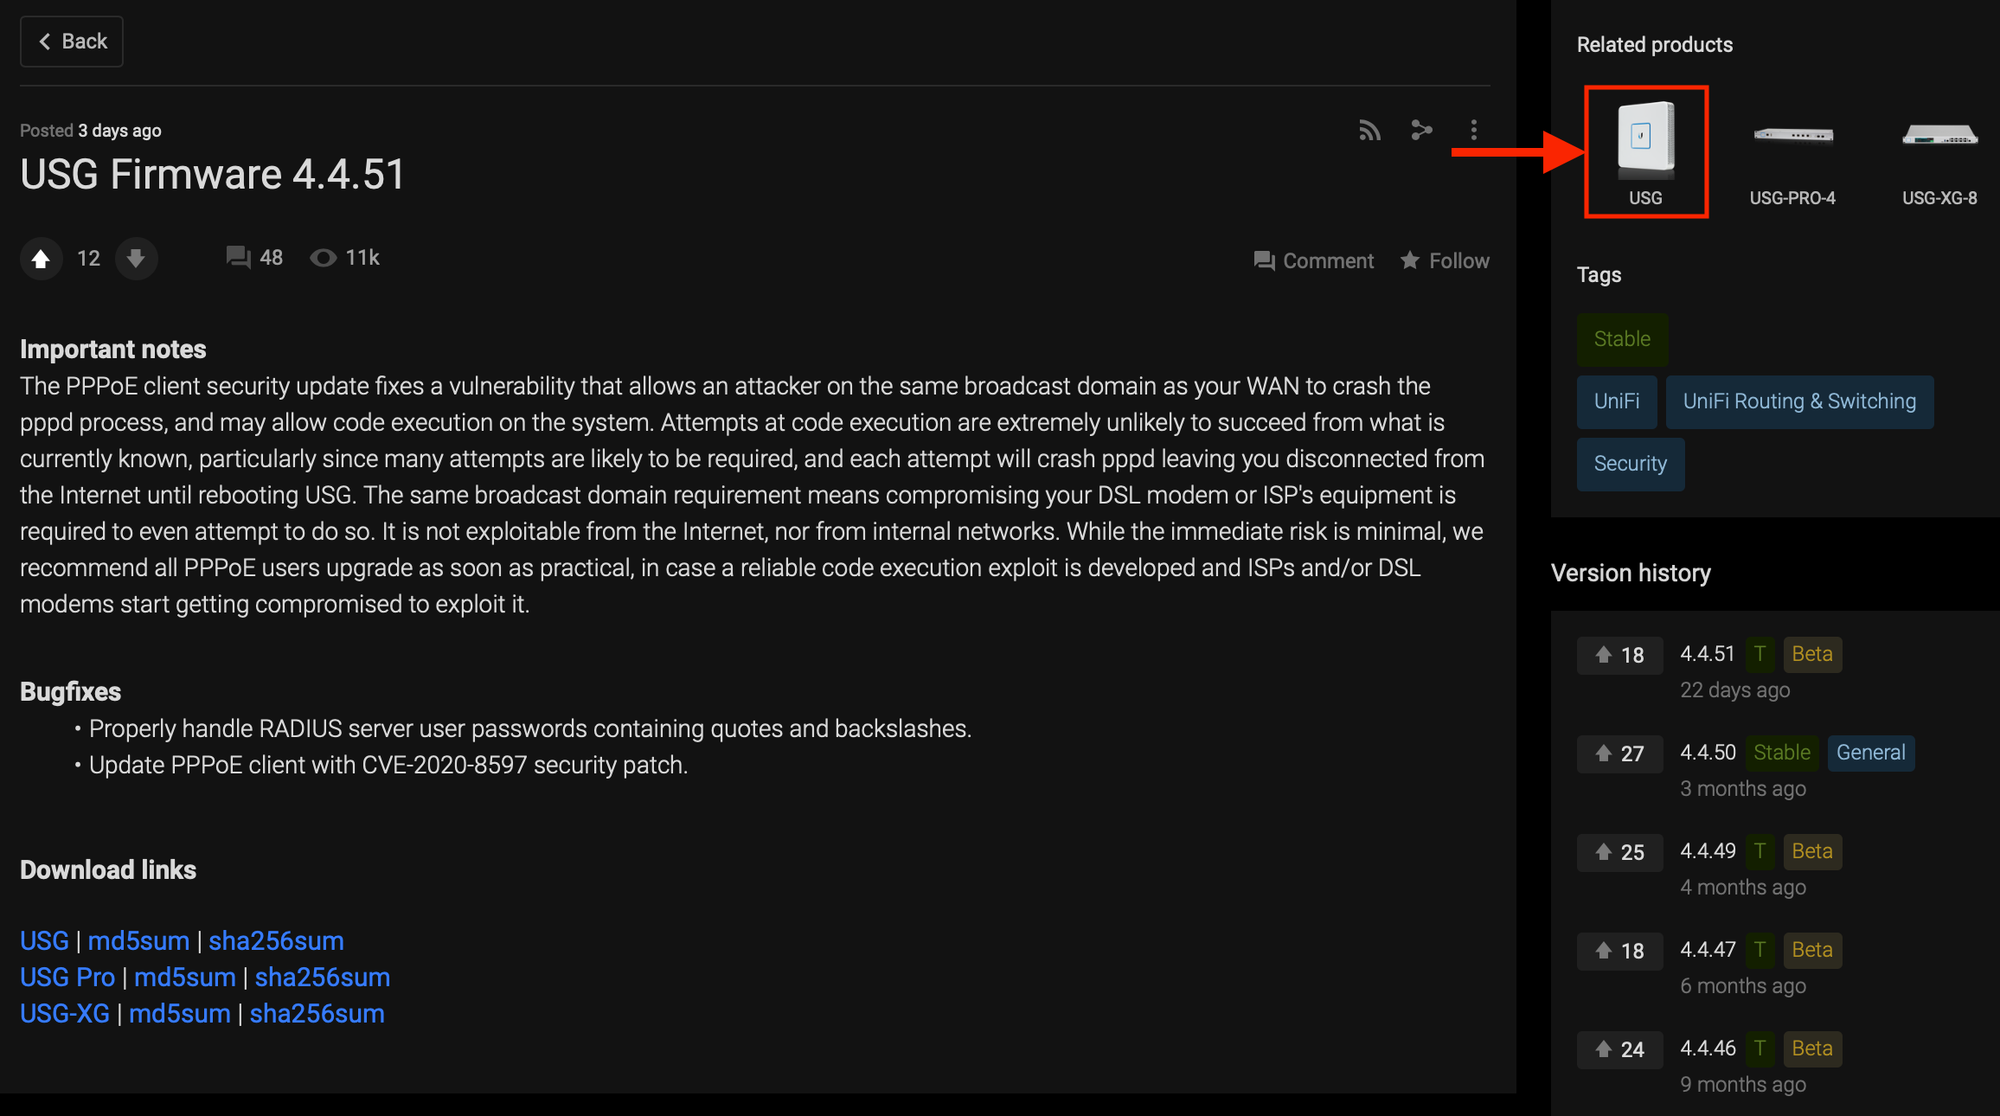
Task: Click the Beta badge on version 4.4.51
Action: point(1812,654)
